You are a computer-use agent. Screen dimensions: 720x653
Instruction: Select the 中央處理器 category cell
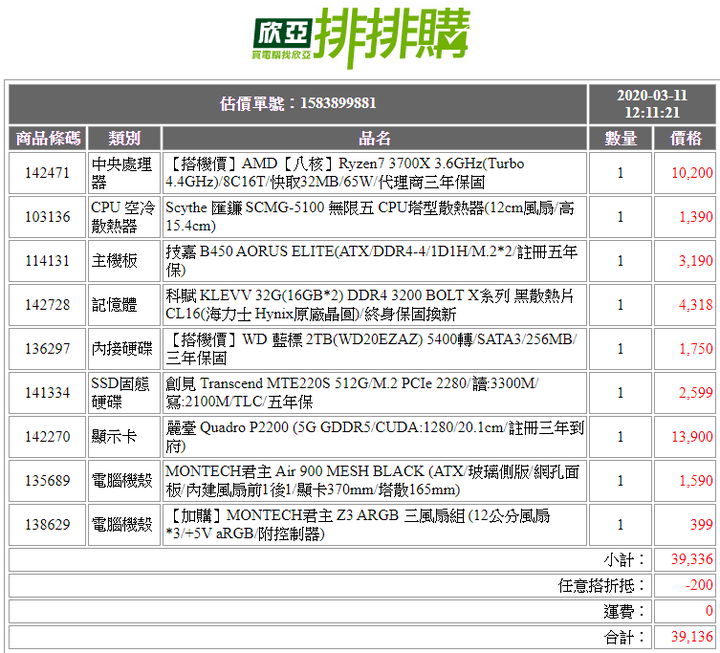[x=124, y=173]
